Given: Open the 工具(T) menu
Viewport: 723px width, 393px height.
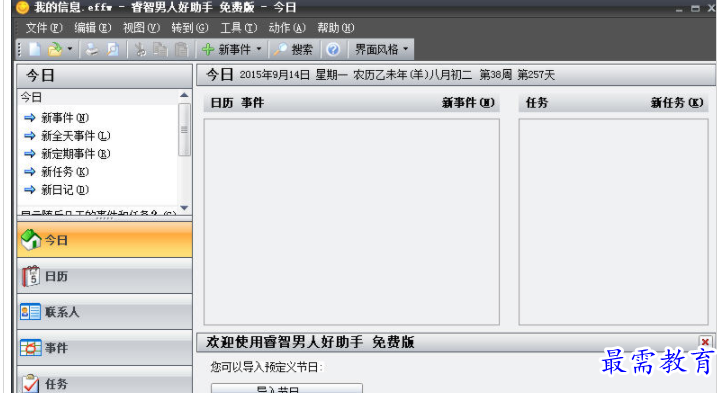Looking at the screenshot, I should tap(238, 28).
